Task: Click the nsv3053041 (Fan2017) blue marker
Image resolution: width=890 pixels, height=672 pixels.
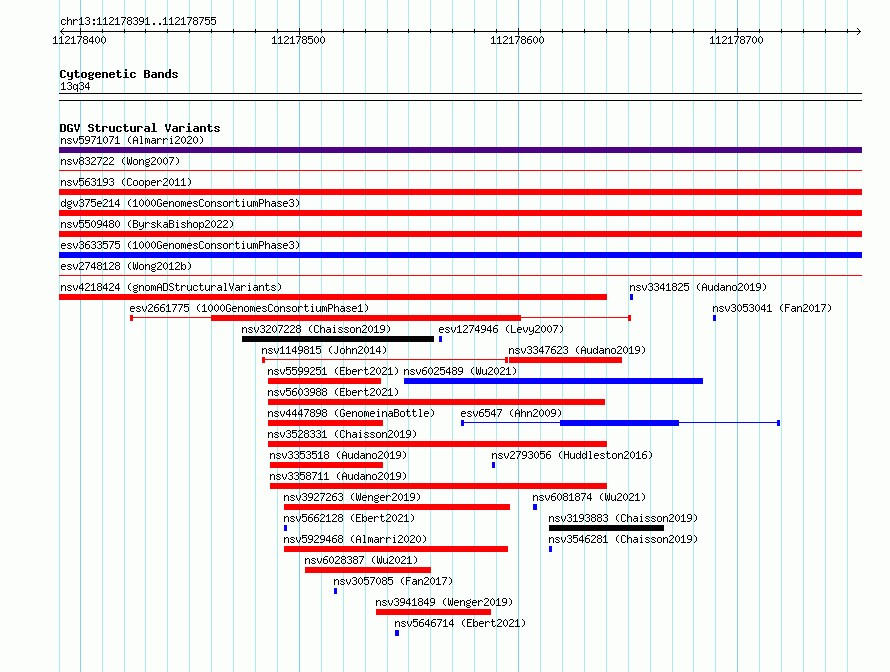Action: tap(714, 318)
